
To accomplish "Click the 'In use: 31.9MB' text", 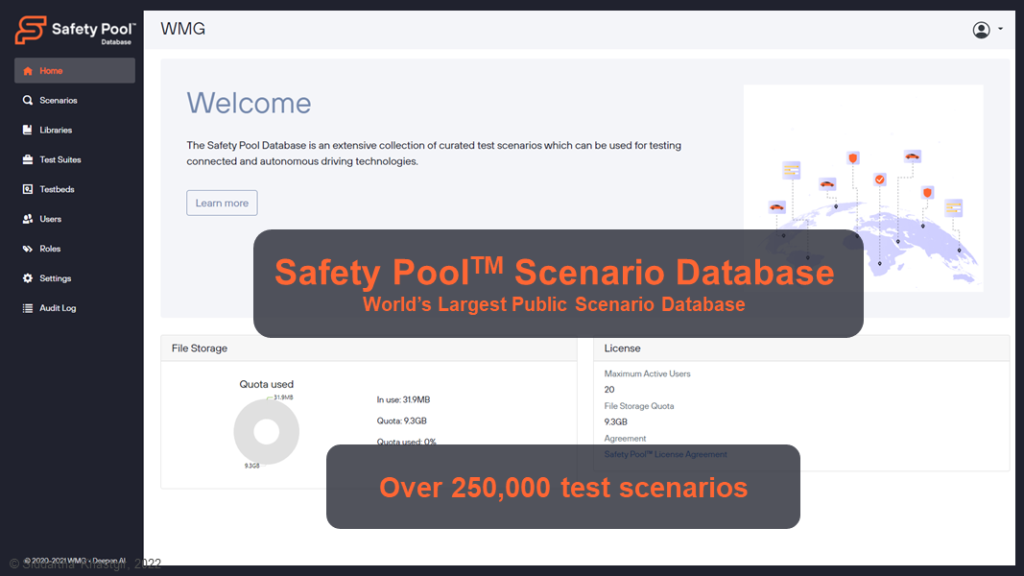I will pos(403,400).
